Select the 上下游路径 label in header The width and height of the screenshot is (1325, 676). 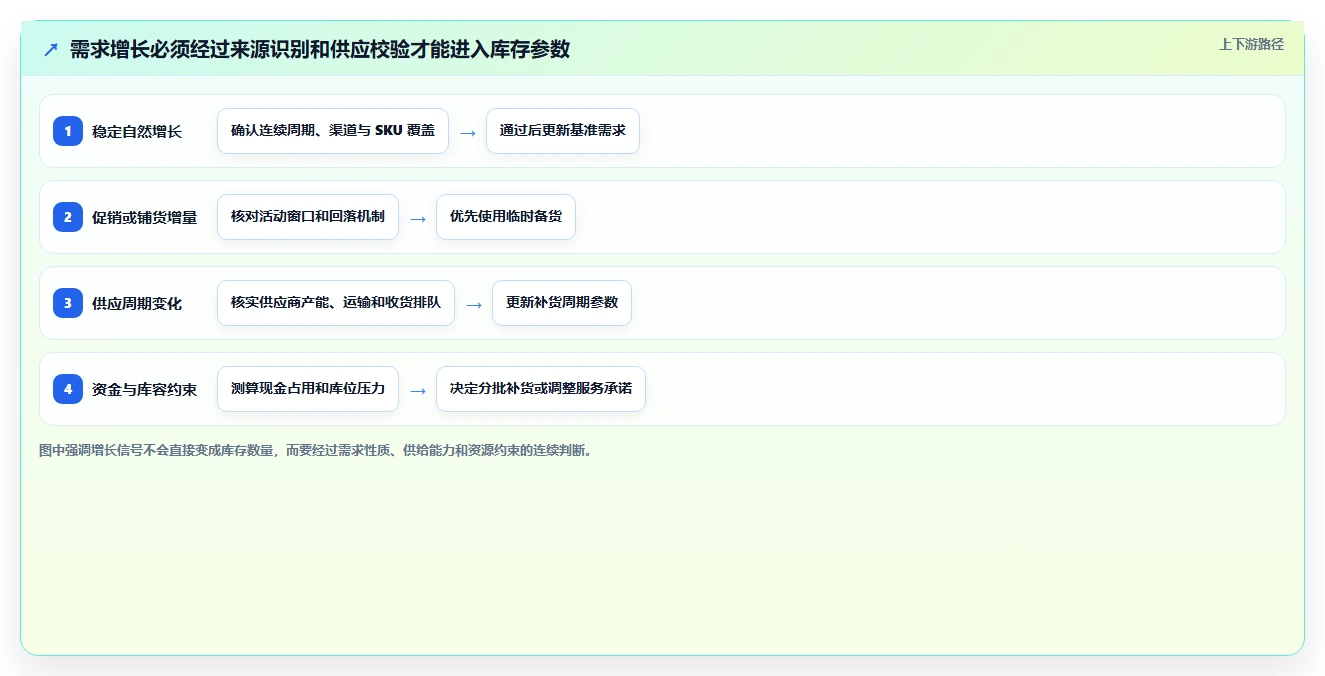[1251, 45]
